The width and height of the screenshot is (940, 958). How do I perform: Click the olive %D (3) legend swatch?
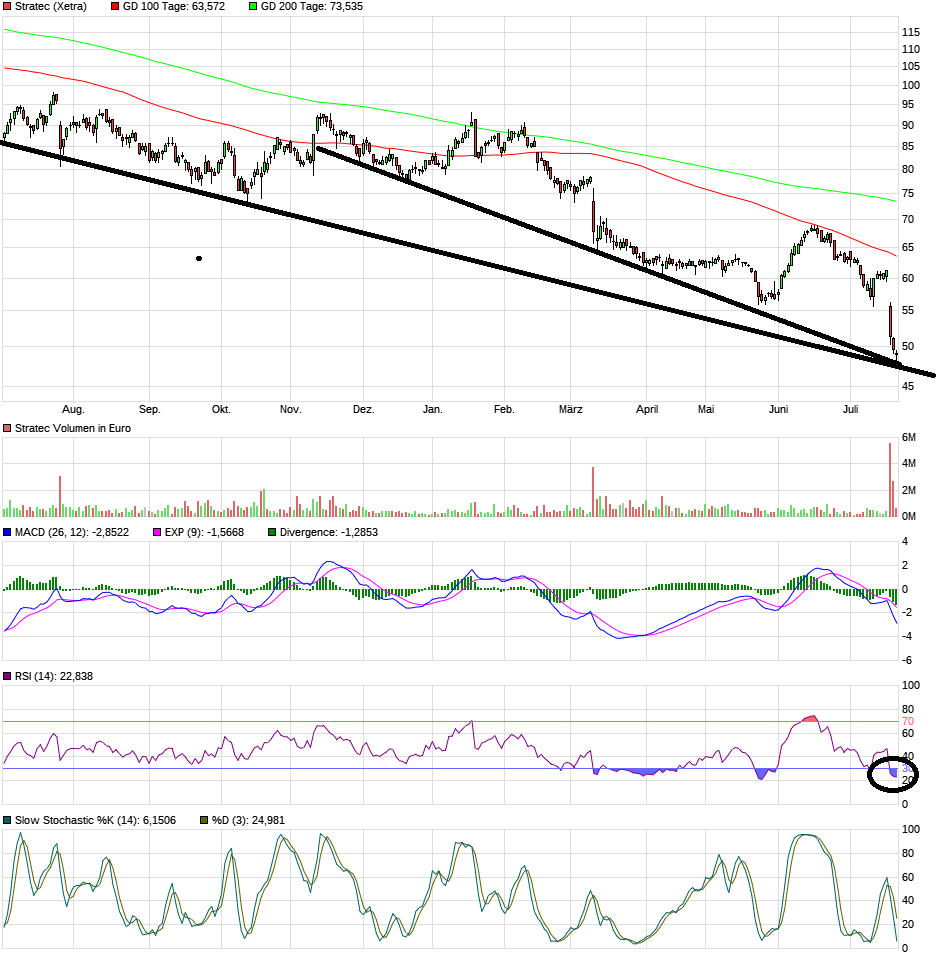[204, 821]
